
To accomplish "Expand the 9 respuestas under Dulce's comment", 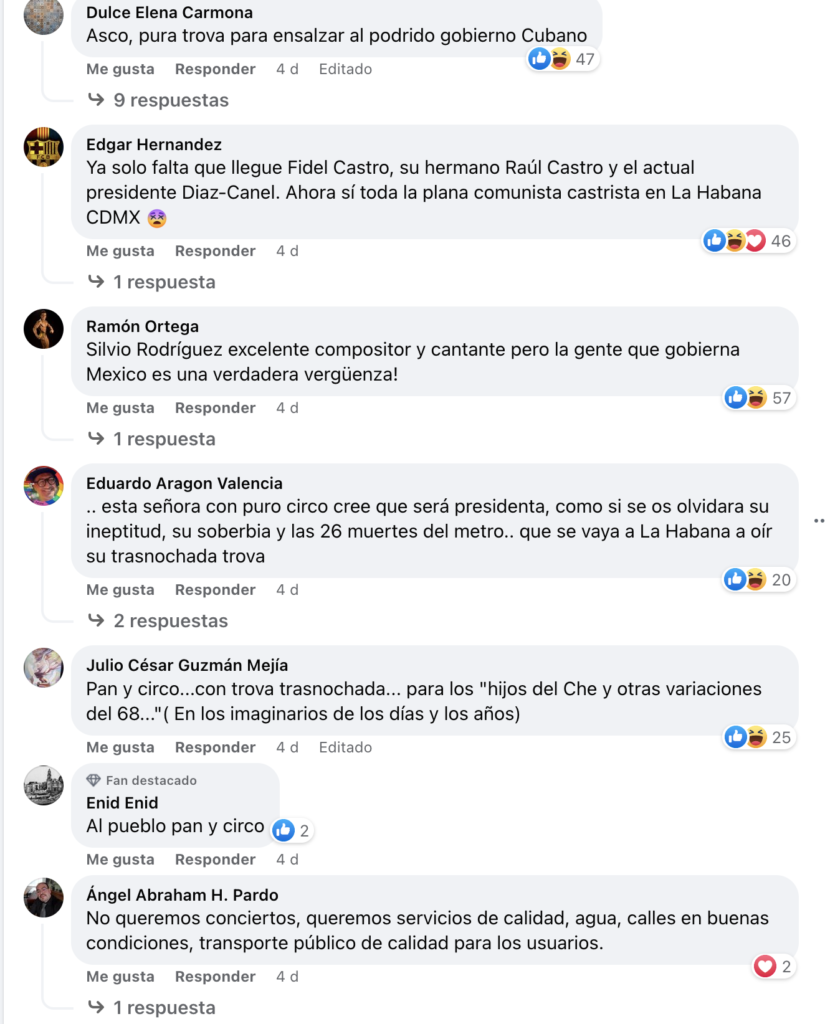I will (x=159, y=100).
